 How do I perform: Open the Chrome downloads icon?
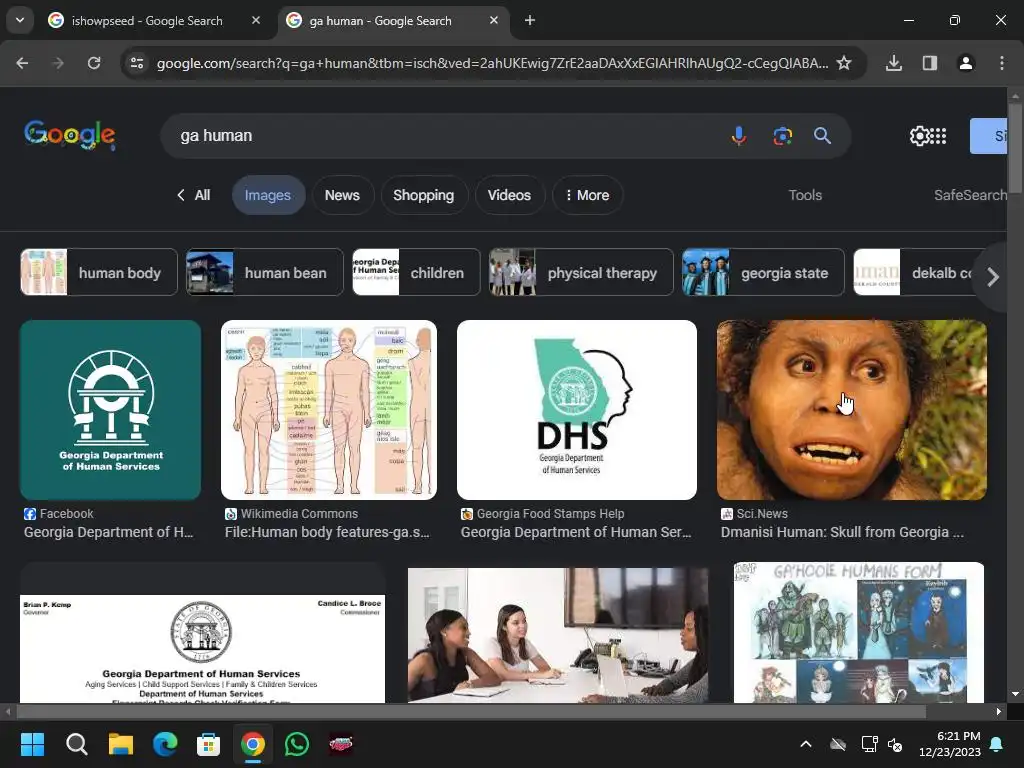coord(893,63)
